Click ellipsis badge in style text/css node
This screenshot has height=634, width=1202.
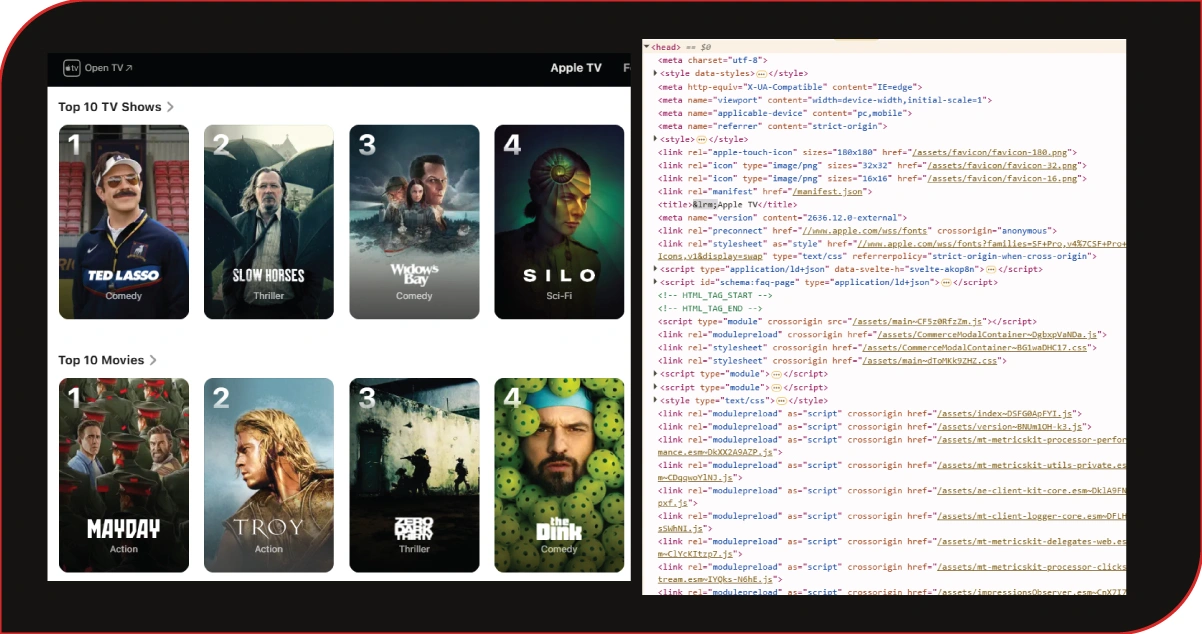(x=780, y=399)
